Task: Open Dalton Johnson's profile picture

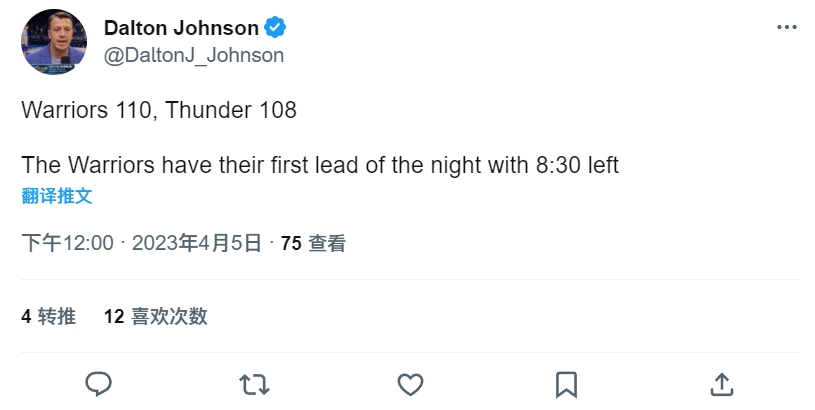Action: point(54,42)
